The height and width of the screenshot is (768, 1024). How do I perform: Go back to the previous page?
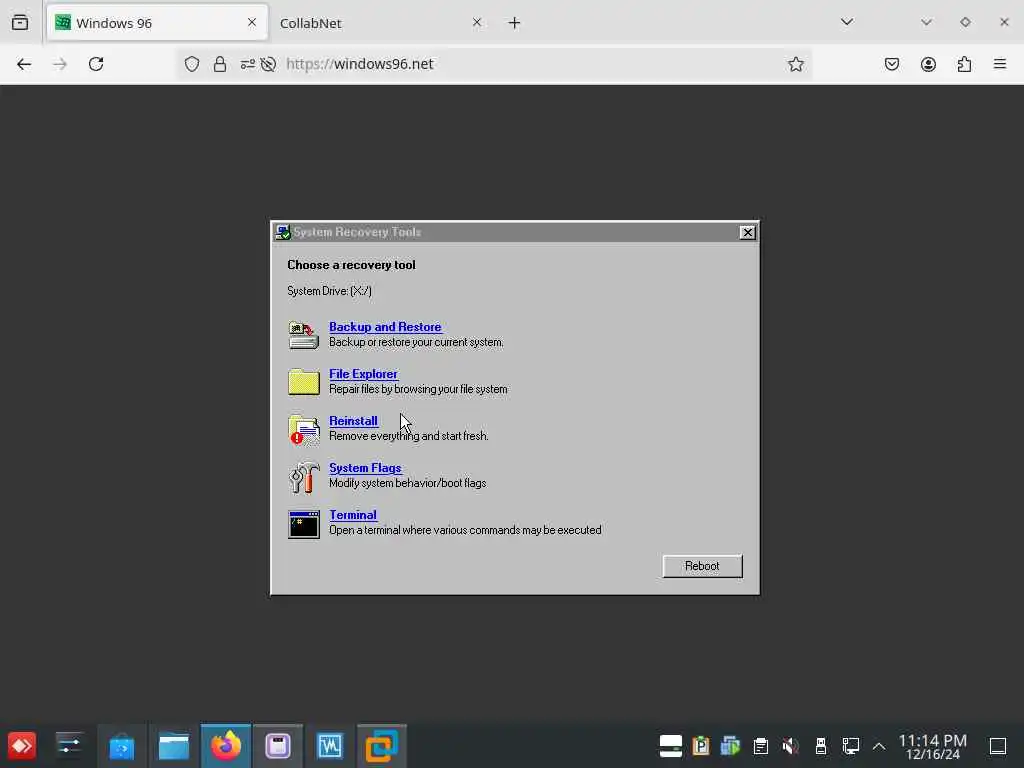click(x=24, y=64)
